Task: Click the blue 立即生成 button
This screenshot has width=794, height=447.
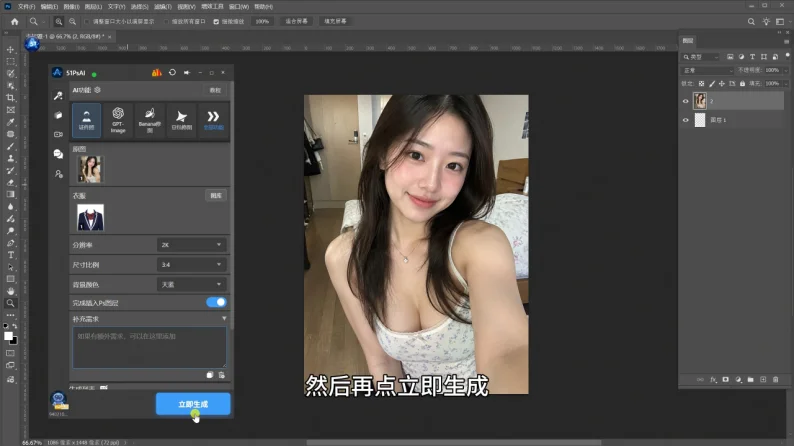Action: click(x=193, y=404)
